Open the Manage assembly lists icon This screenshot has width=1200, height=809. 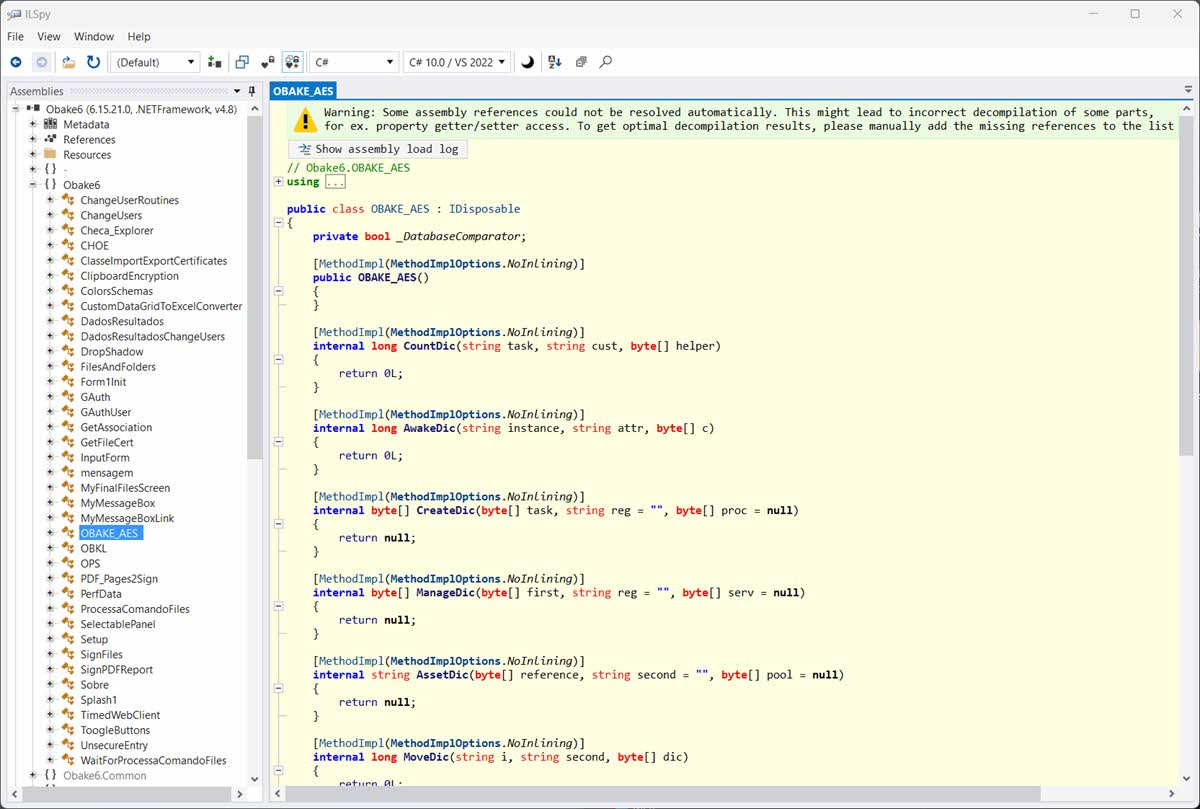point(214,62)
